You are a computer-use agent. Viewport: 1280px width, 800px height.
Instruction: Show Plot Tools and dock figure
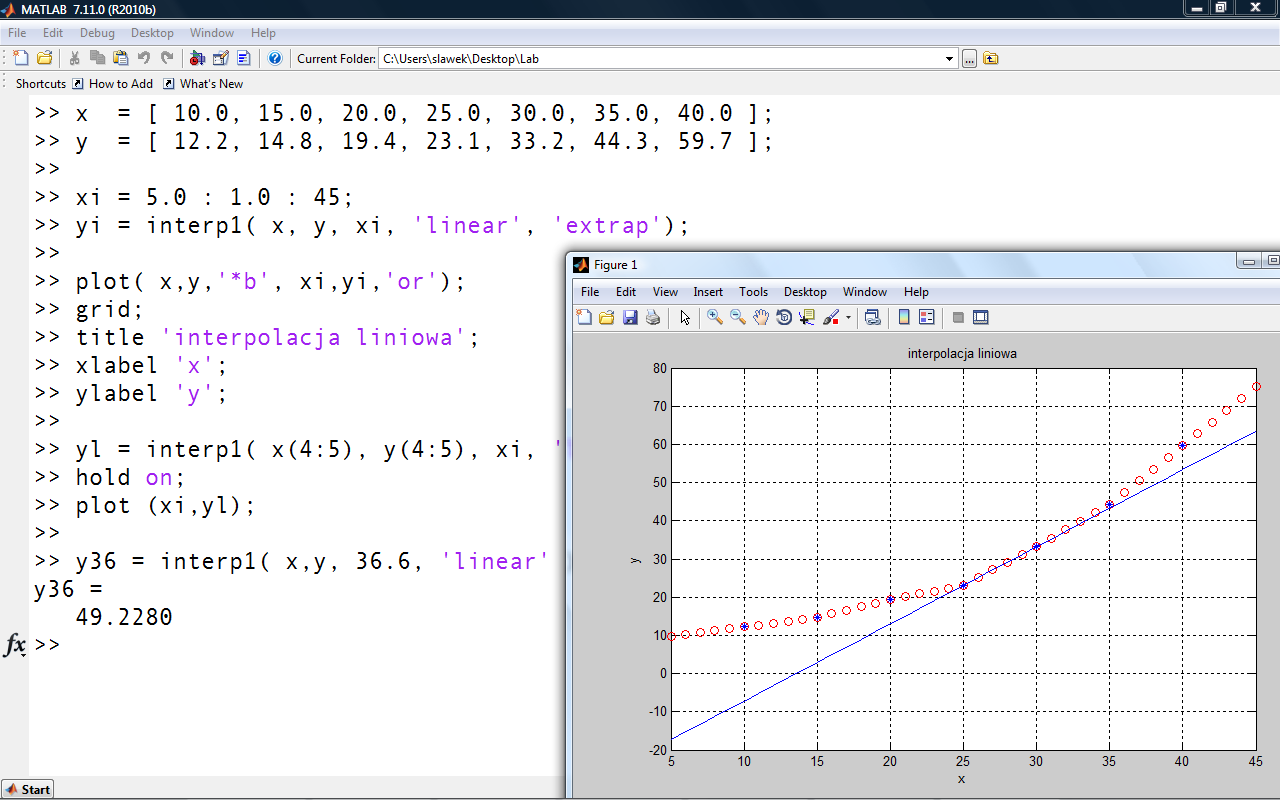981,317
